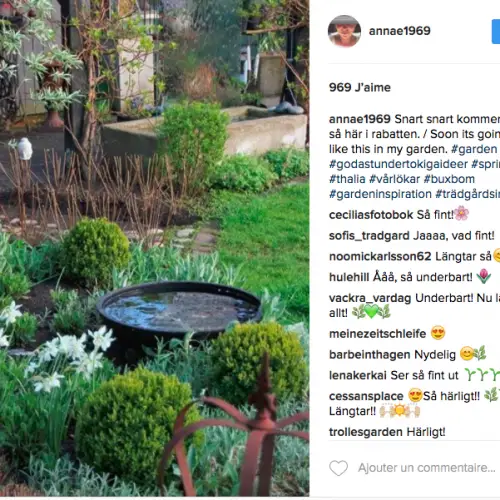The image size is (500, 500).
Task: Click the garden photo of the post
Action: 154,248
